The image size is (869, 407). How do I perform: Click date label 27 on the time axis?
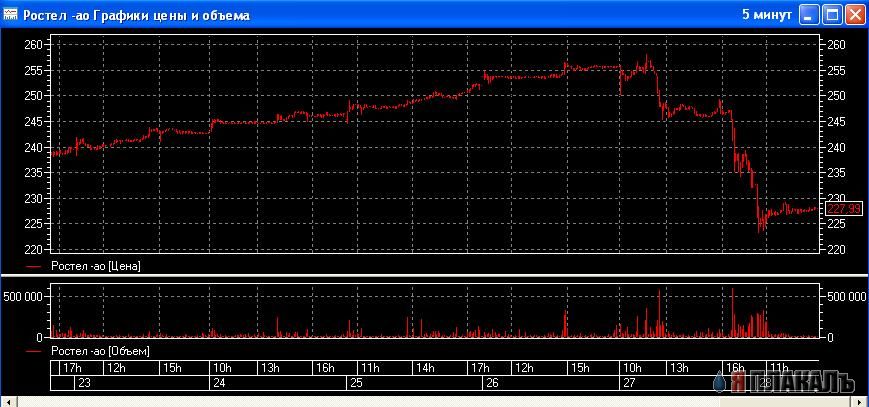coord(628,383)
